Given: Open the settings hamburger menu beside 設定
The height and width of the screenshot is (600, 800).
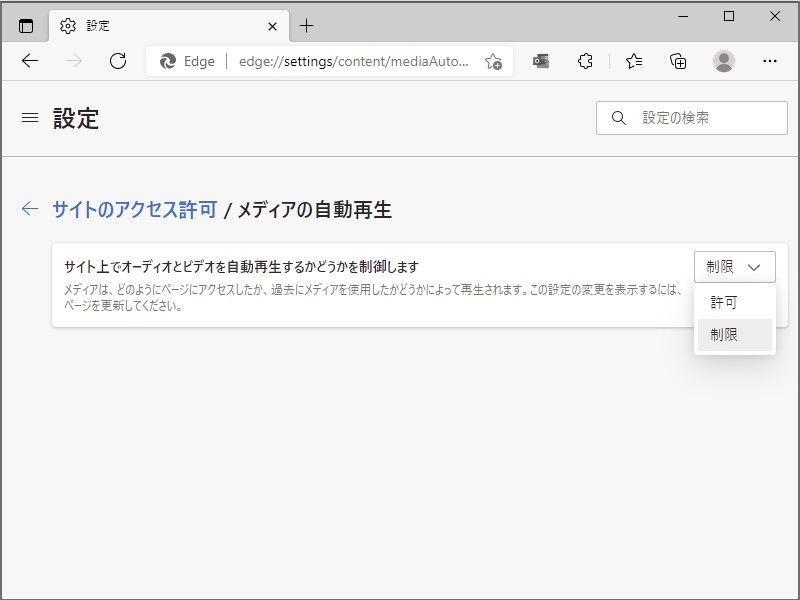Looking at the screenshot, I should tap(29, 117).
